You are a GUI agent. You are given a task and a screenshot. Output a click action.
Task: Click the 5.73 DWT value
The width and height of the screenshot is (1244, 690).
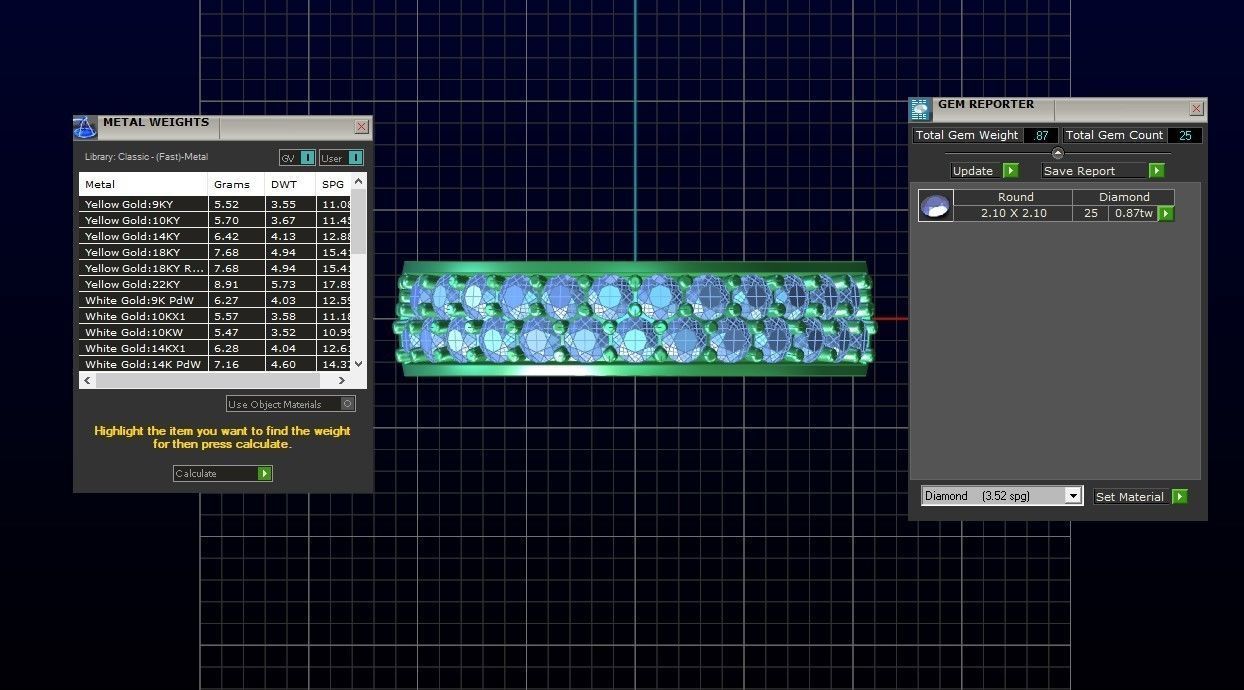[x=283, y=284]
